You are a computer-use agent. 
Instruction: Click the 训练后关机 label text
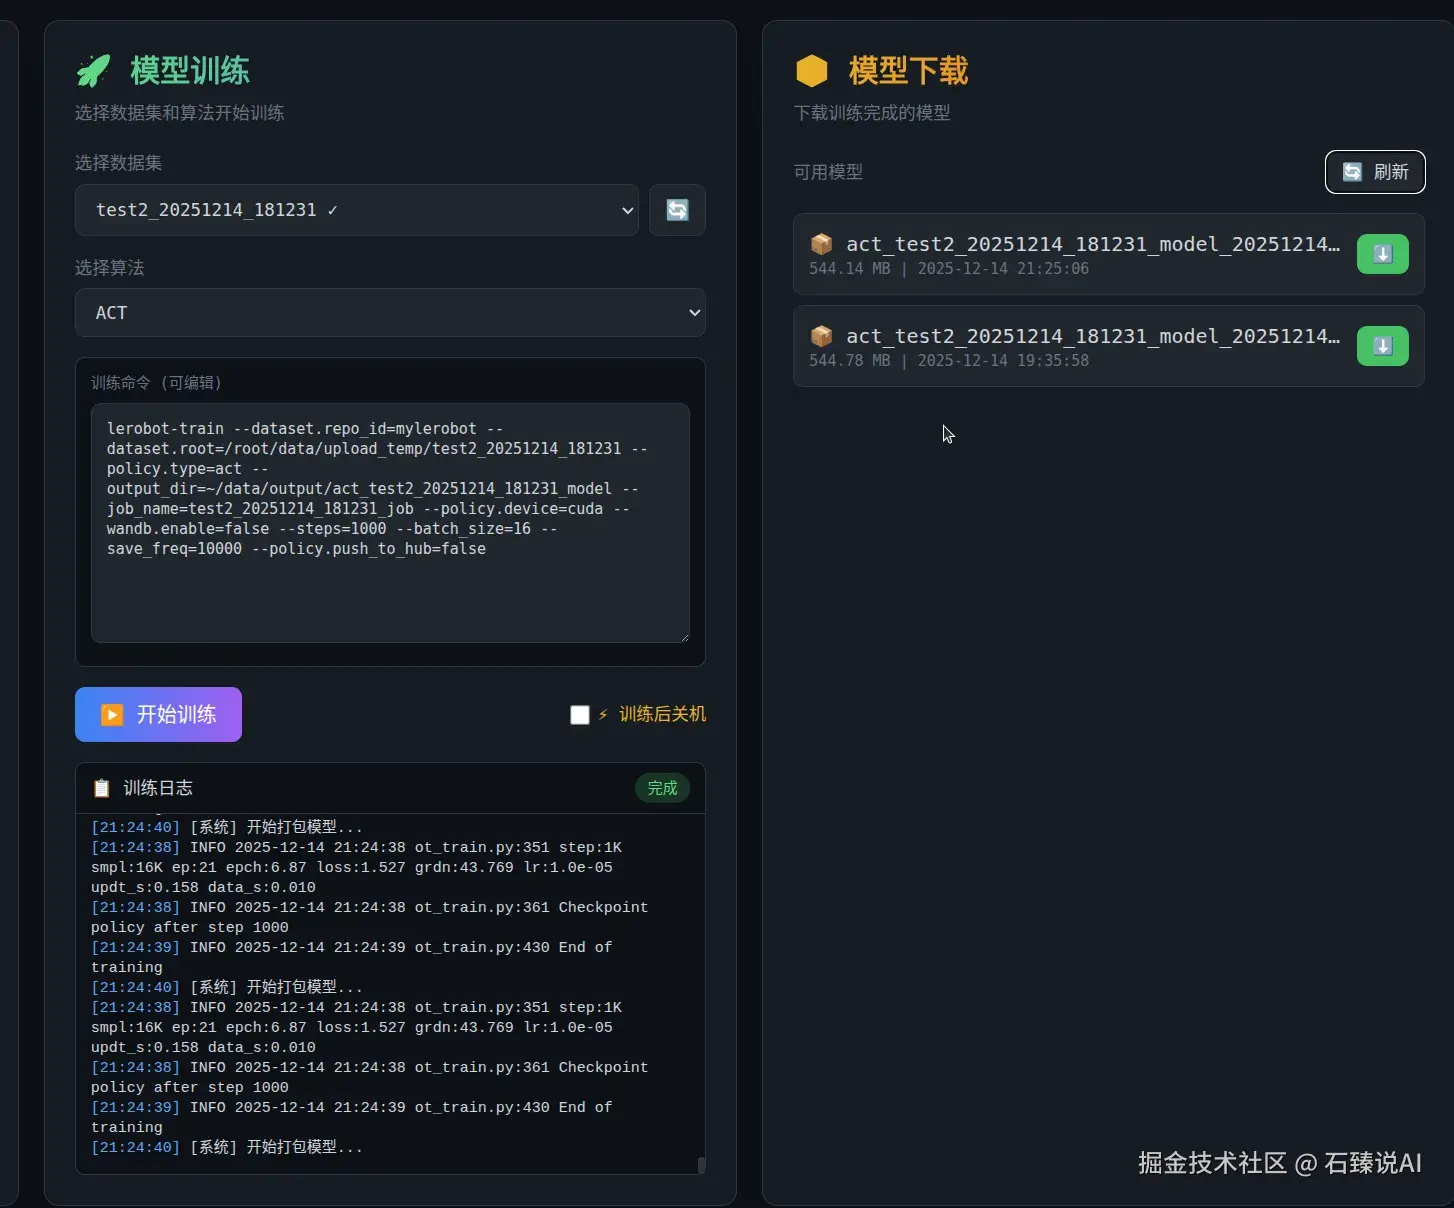[x=662, y=714]
